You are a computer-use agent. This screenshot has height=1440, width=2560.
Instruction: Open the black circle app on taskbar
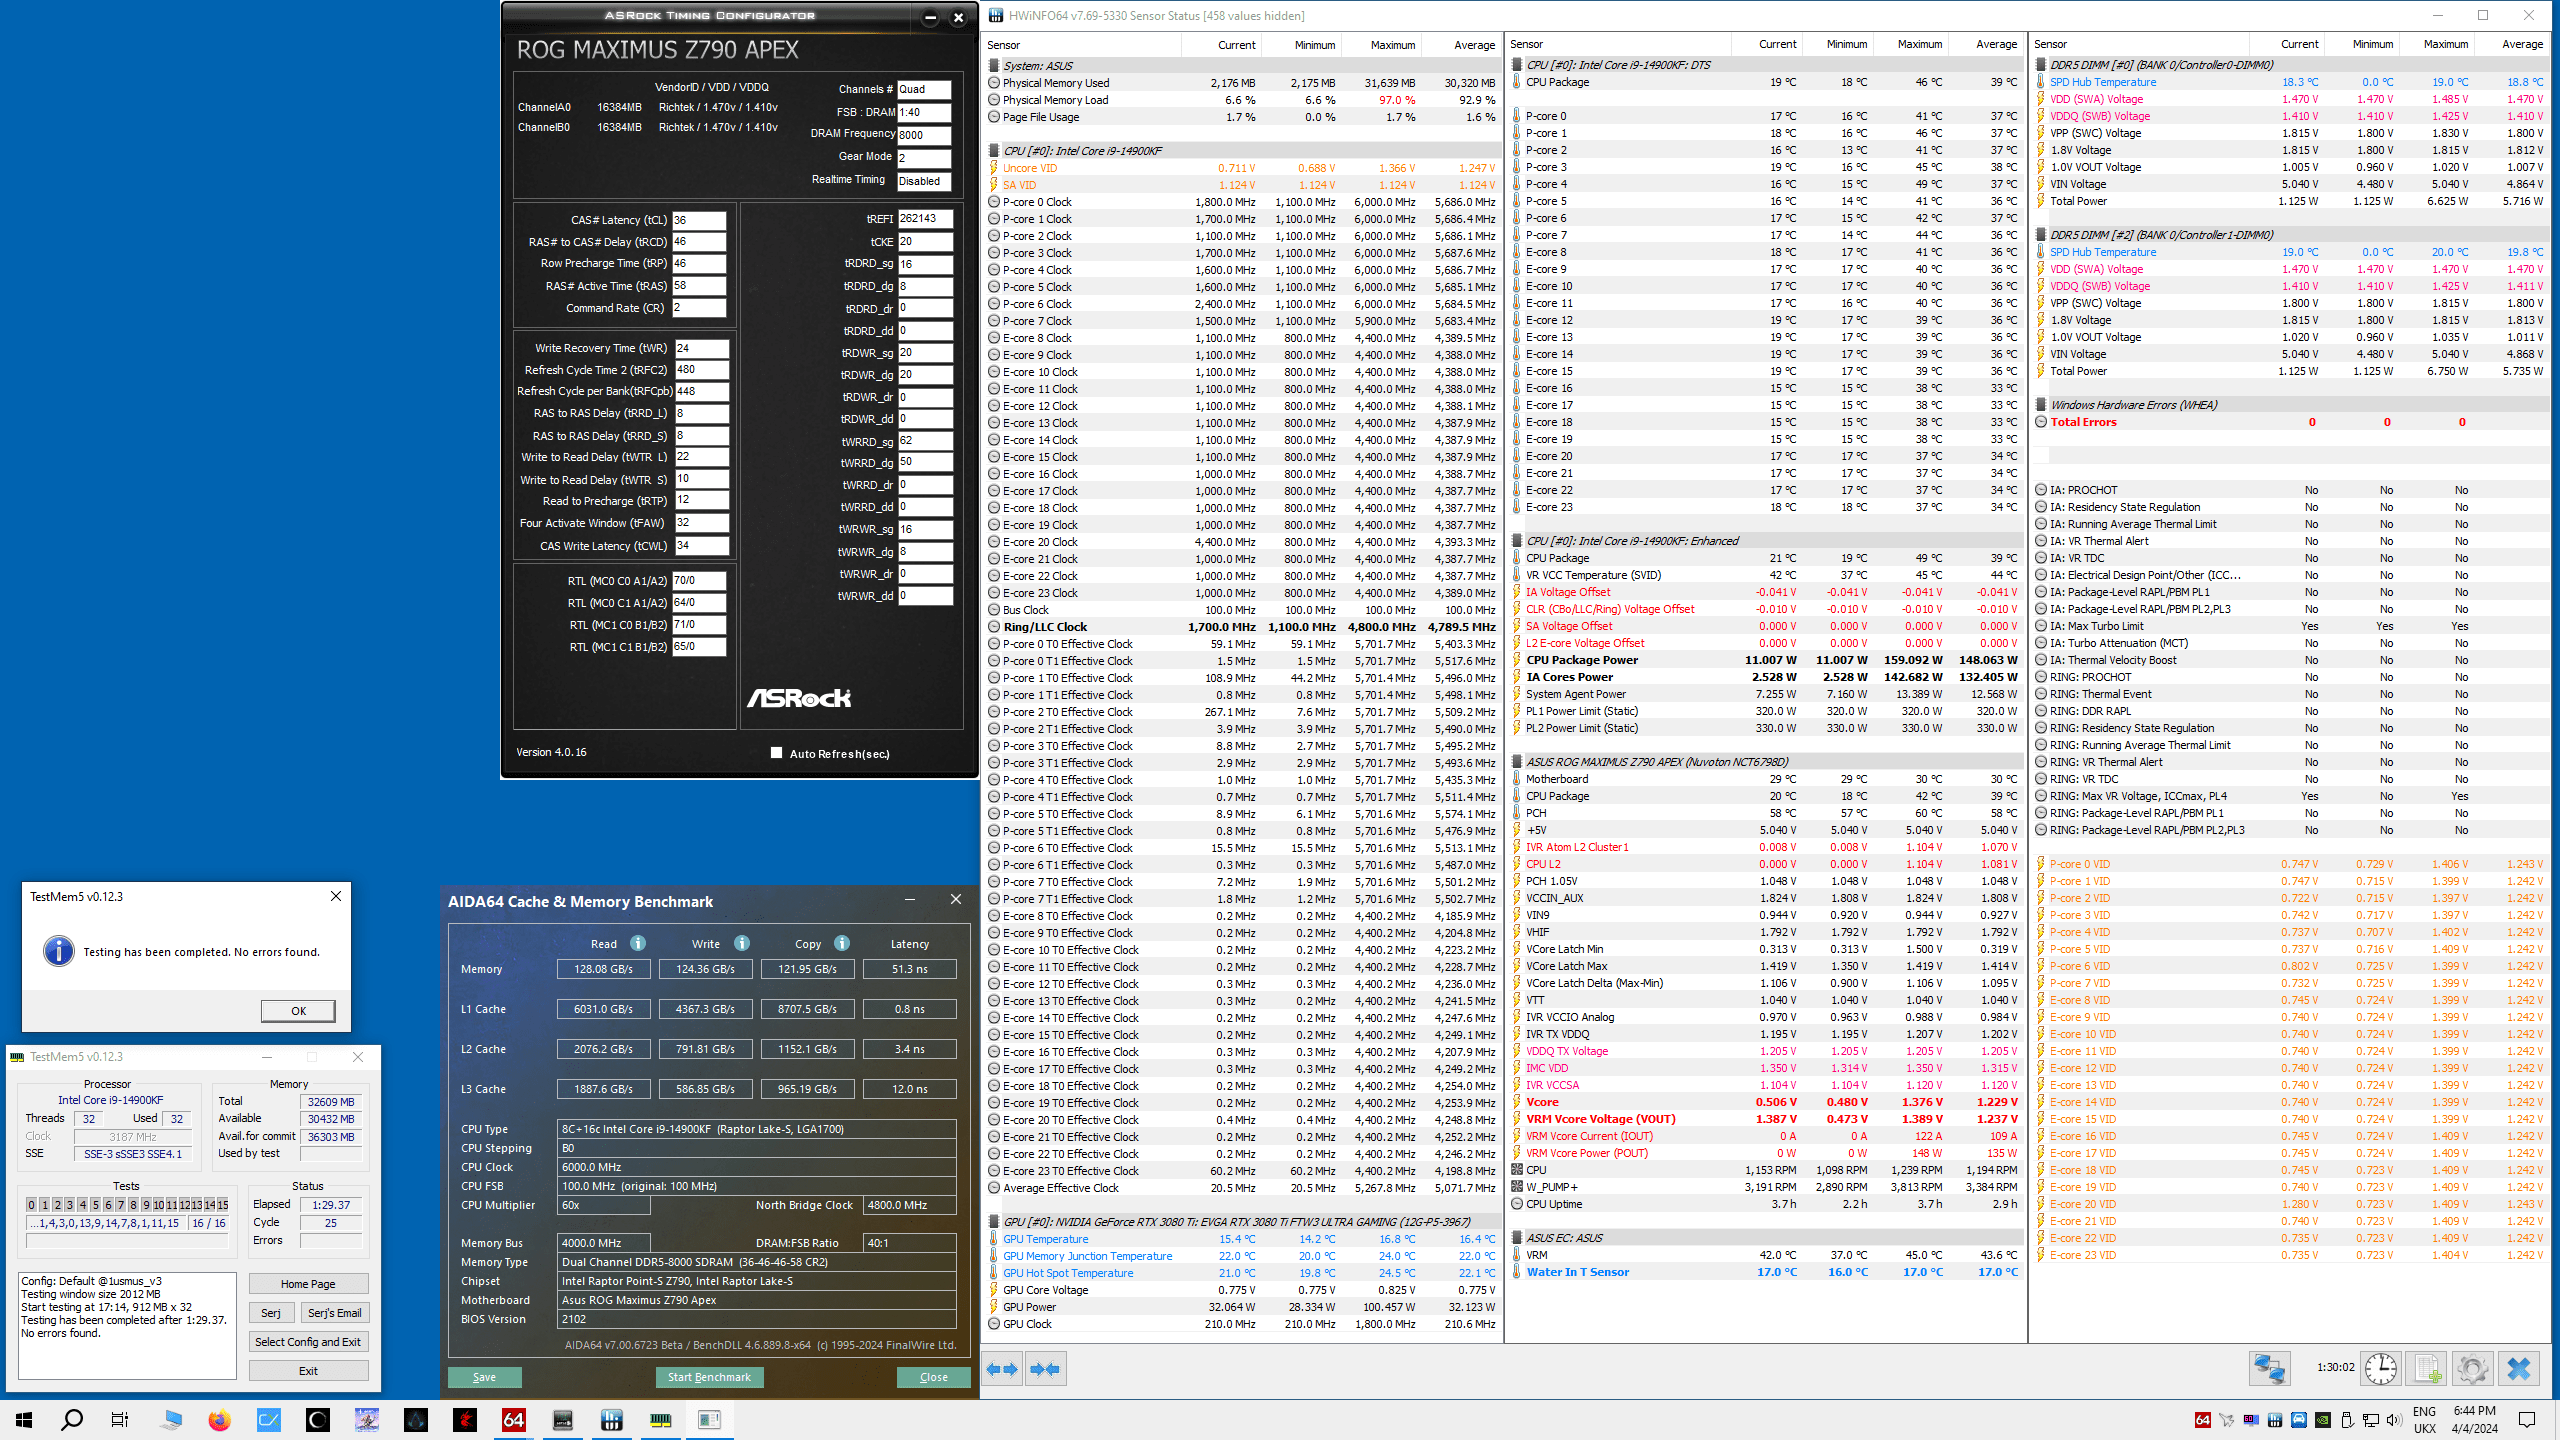tap(317, 1420)
